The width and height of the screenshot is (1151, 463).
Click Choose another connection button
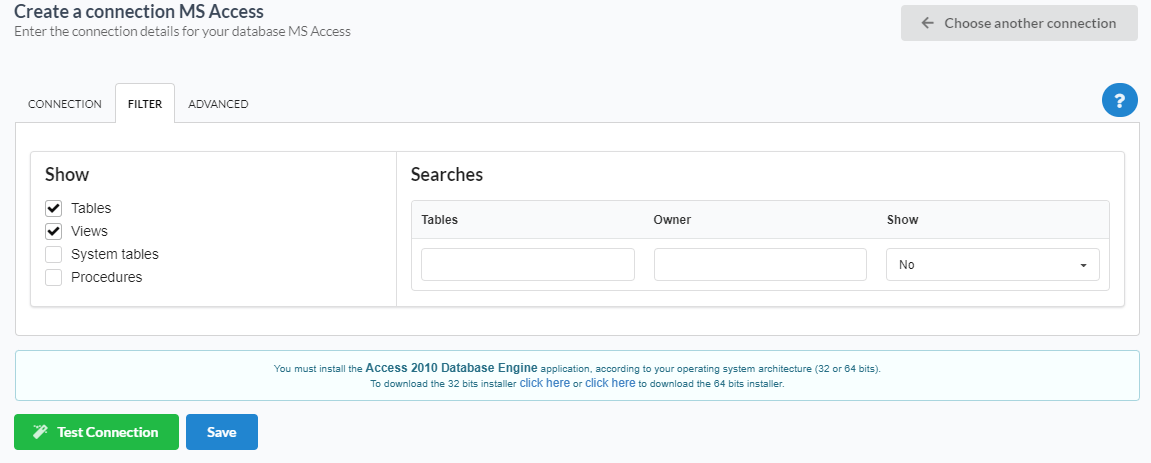[1019, 23]
